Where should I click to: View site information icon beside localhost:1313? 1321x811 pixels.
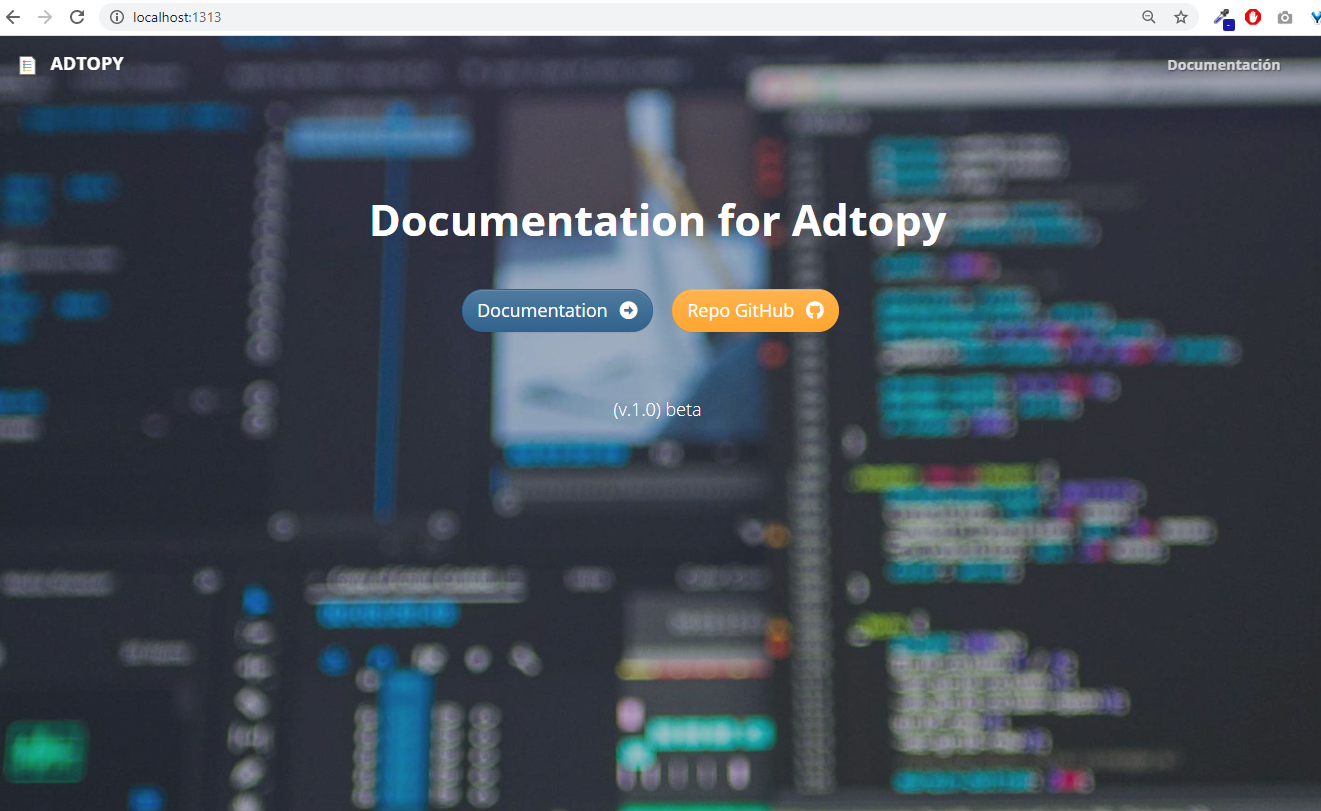coord(116,17)
